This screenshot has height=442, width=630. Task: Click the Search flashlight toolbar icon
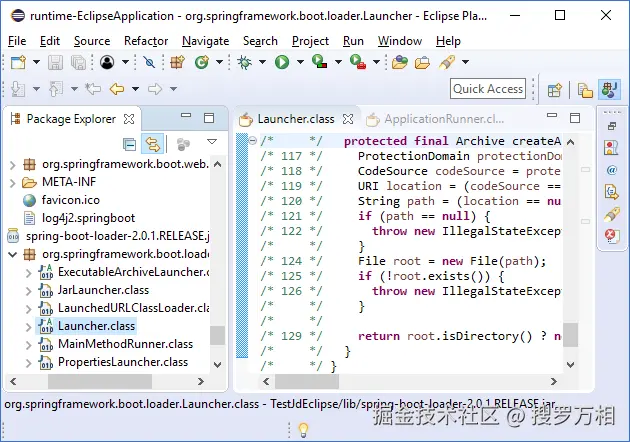click(447, 62)
